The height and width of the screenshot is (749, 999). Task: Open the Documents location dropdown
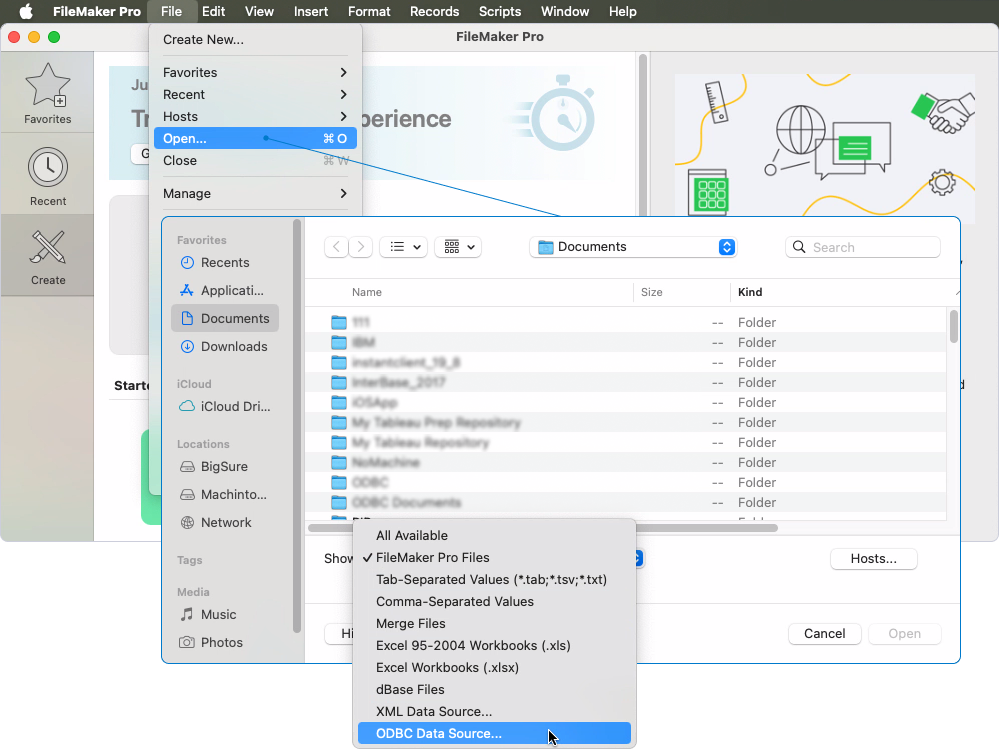(632, 246)
